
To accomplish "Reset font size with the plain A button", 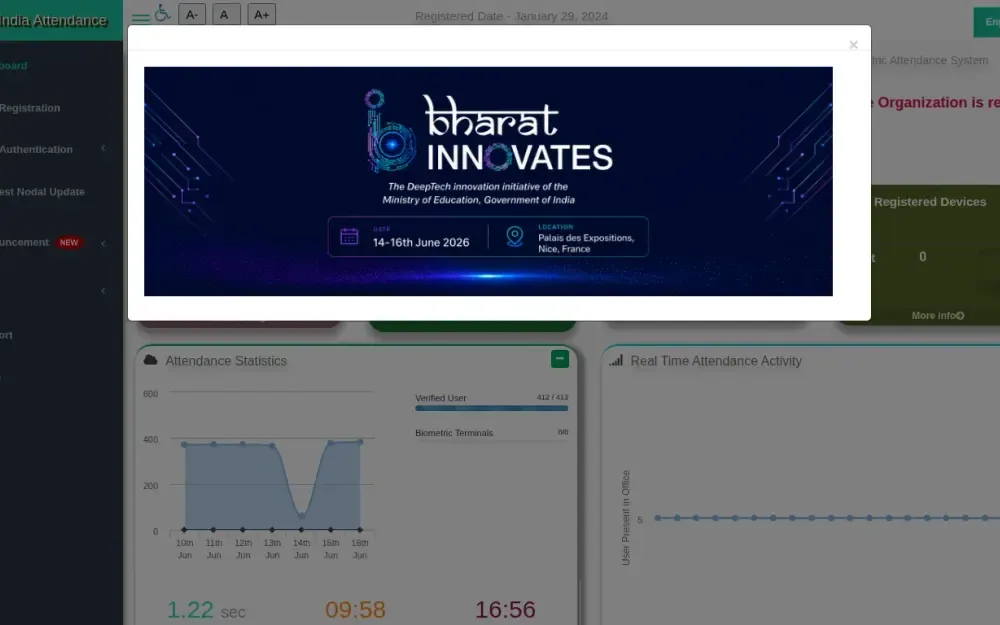I will click(224, 15).
